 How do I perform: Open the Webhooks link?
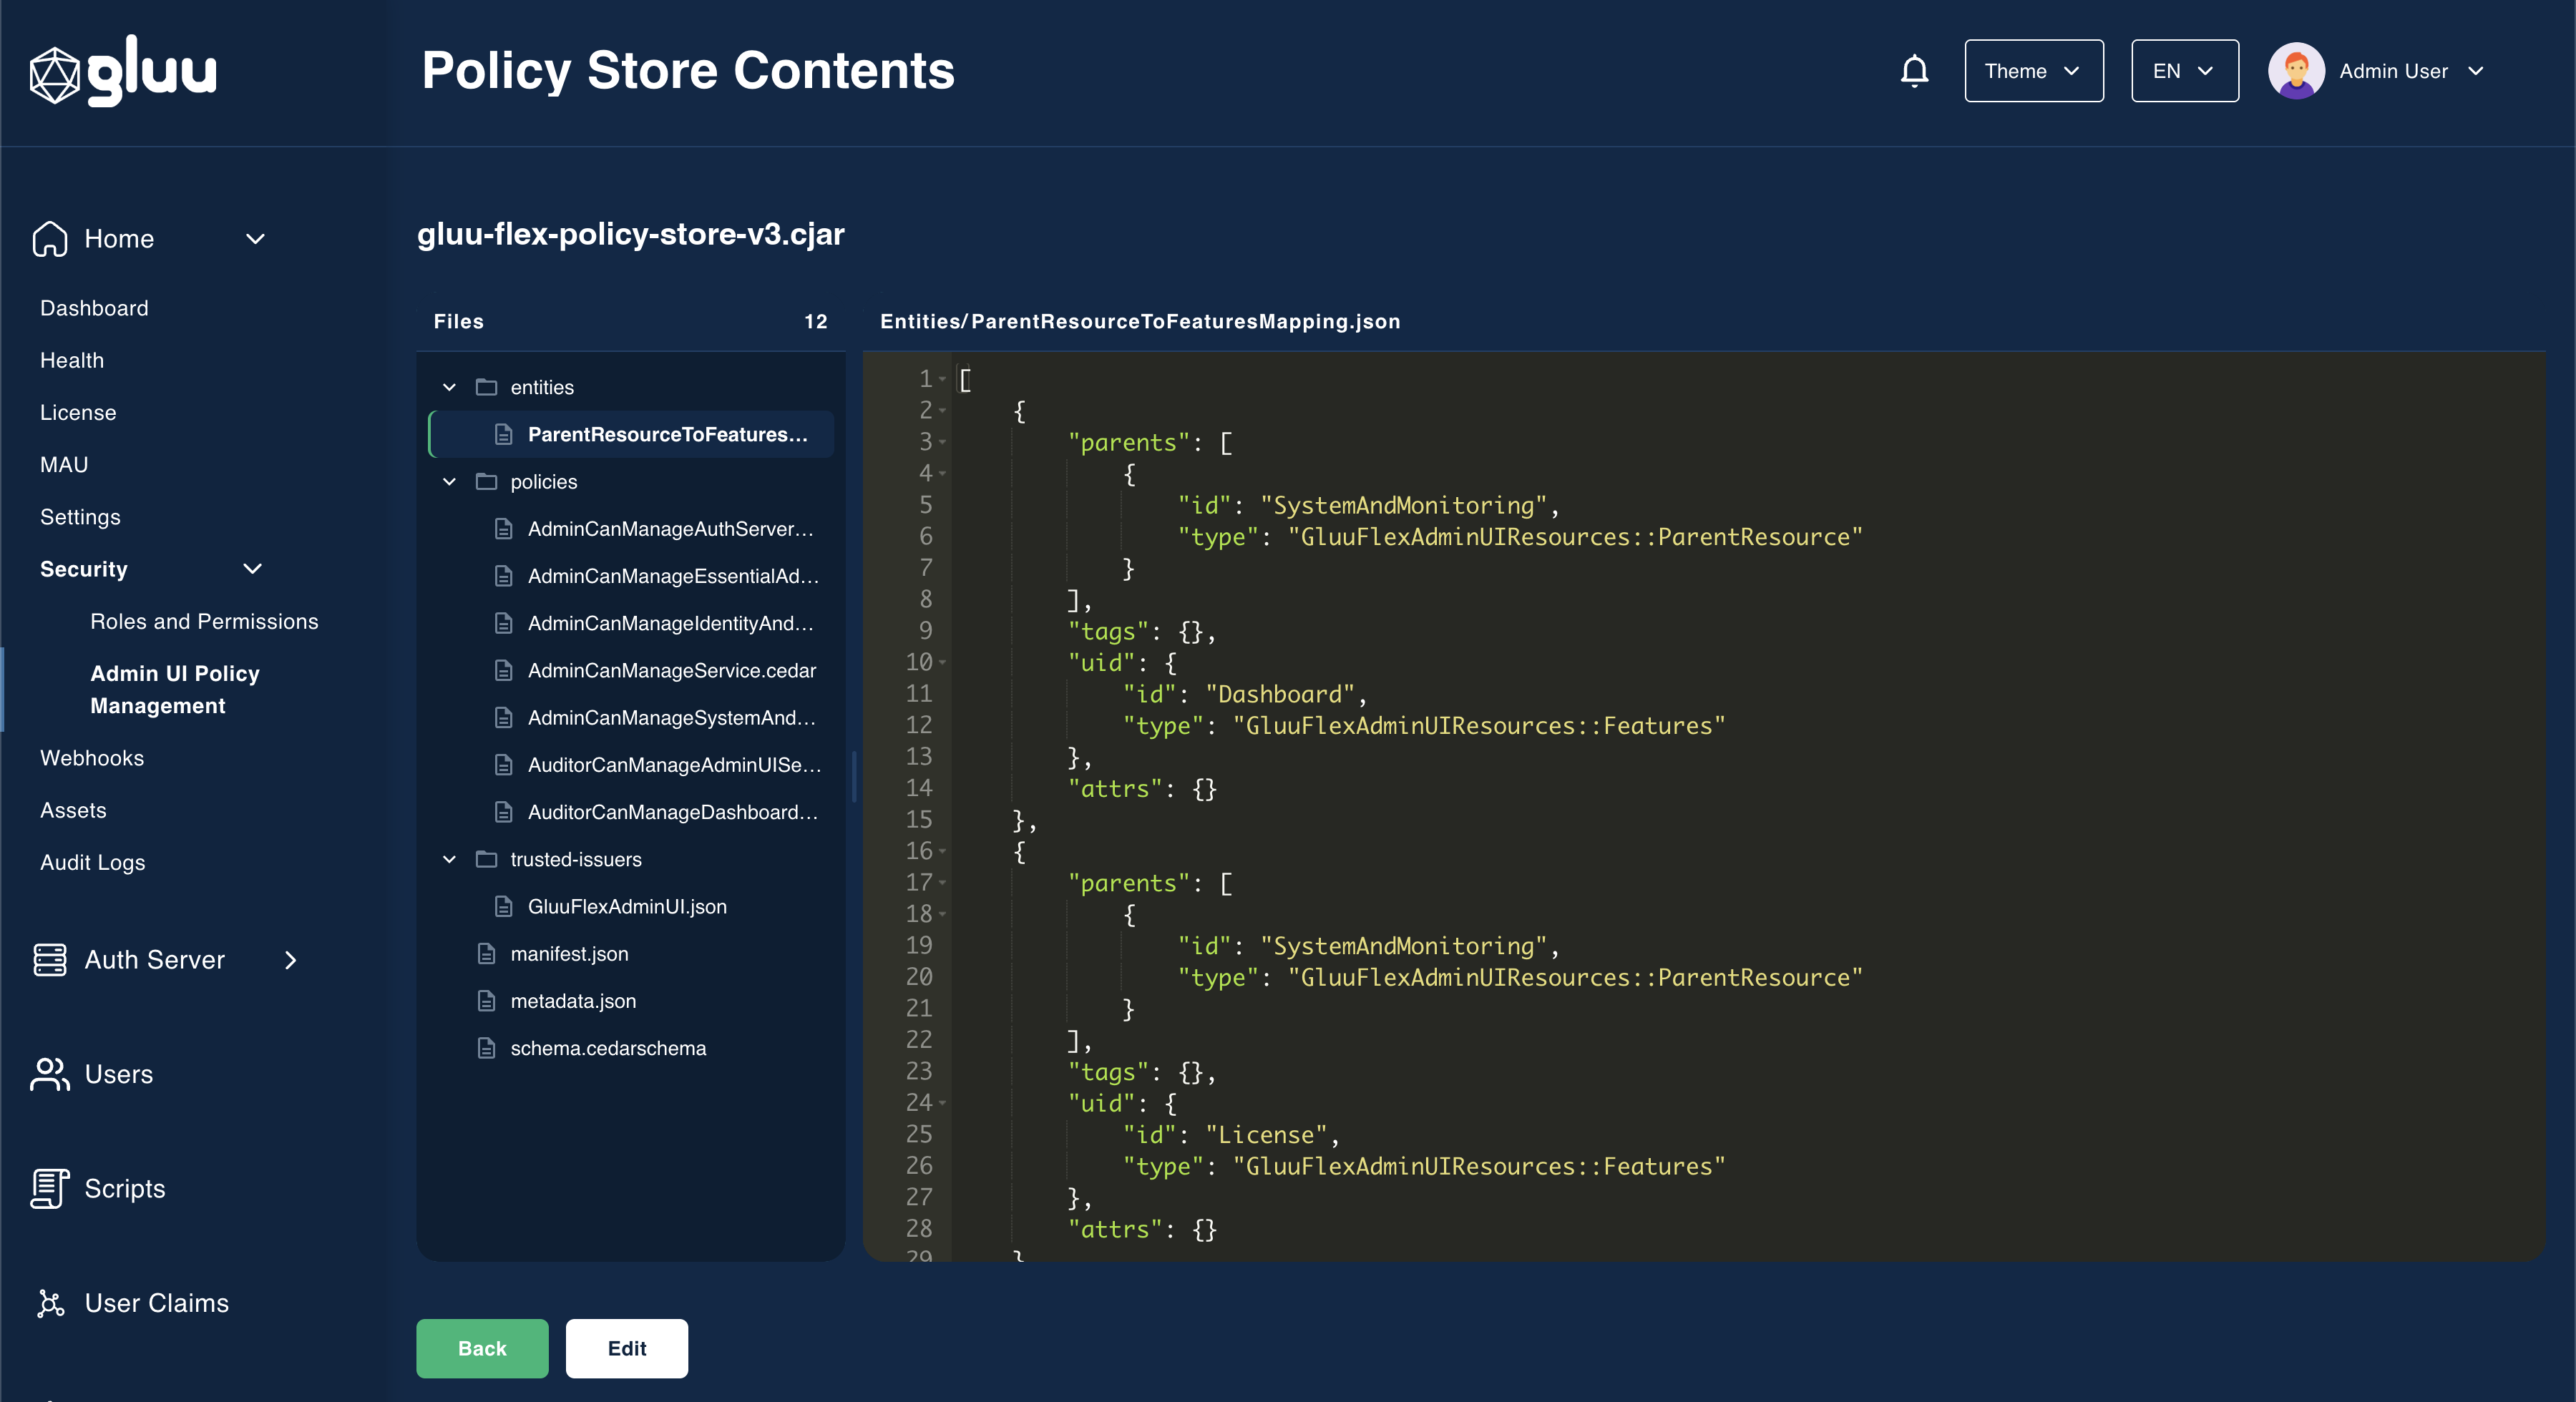pyautogui.click(x=92, y=758)
